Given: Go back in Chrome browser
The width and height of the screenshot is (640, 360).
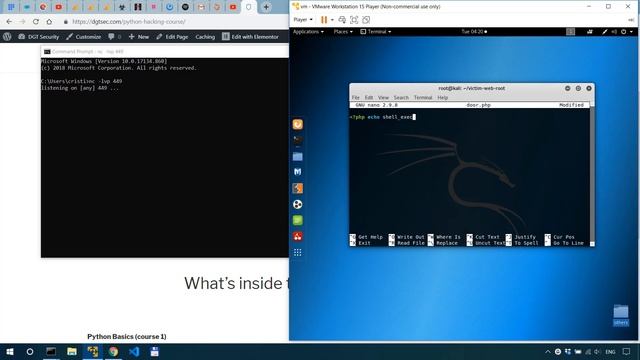Looking at the screenshot, I should 9,22.
